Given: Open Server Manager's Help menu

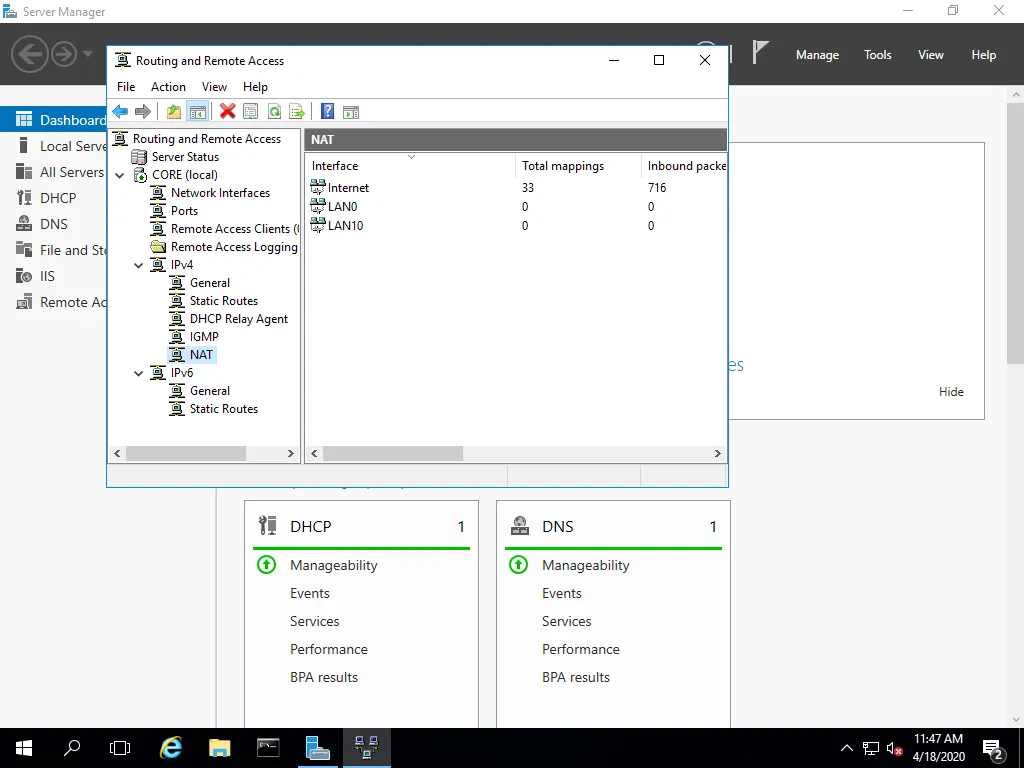Looking at the screenshot, I should (x=984, y=55).
